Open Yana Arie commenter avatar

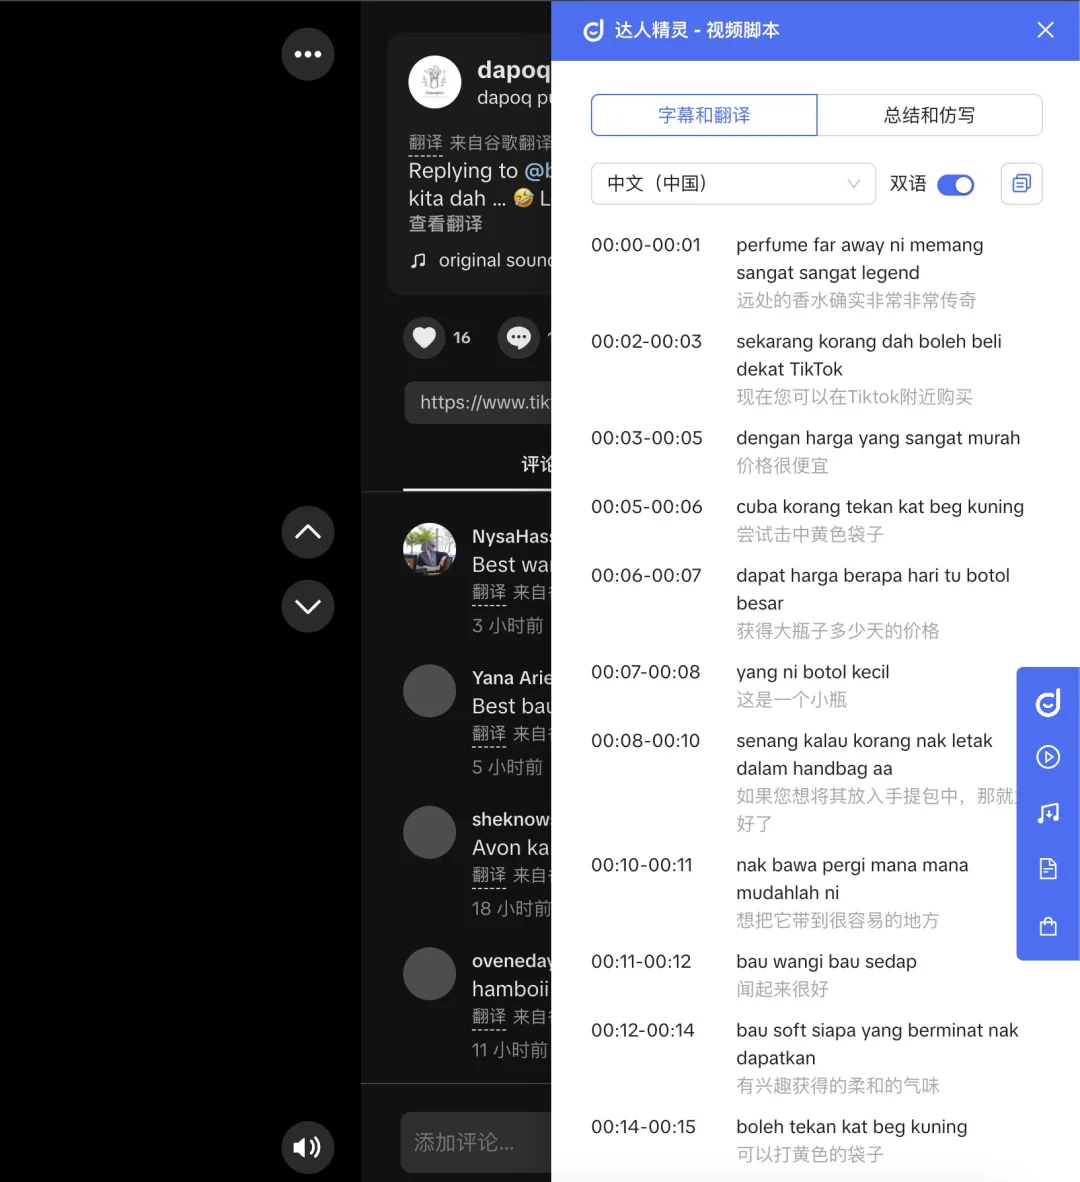[430, 691]
